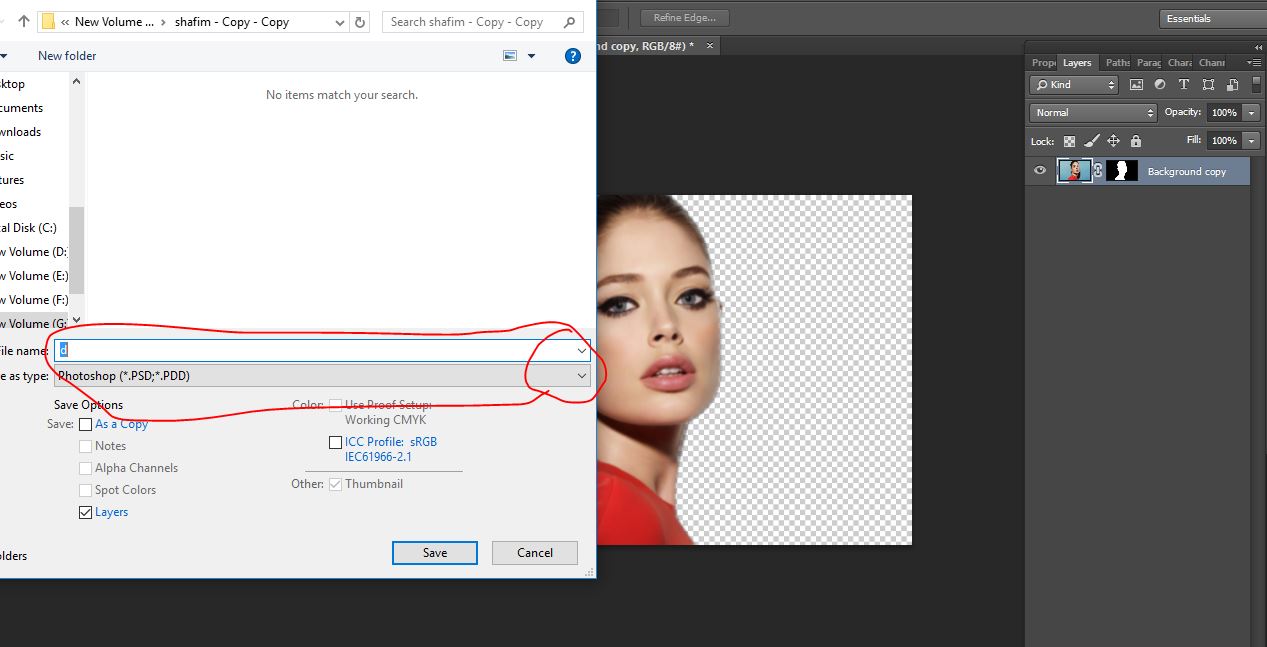Viewport: 1267px width, 647px height.
Task: Open the file format dropdown
Action: [582, 375]
